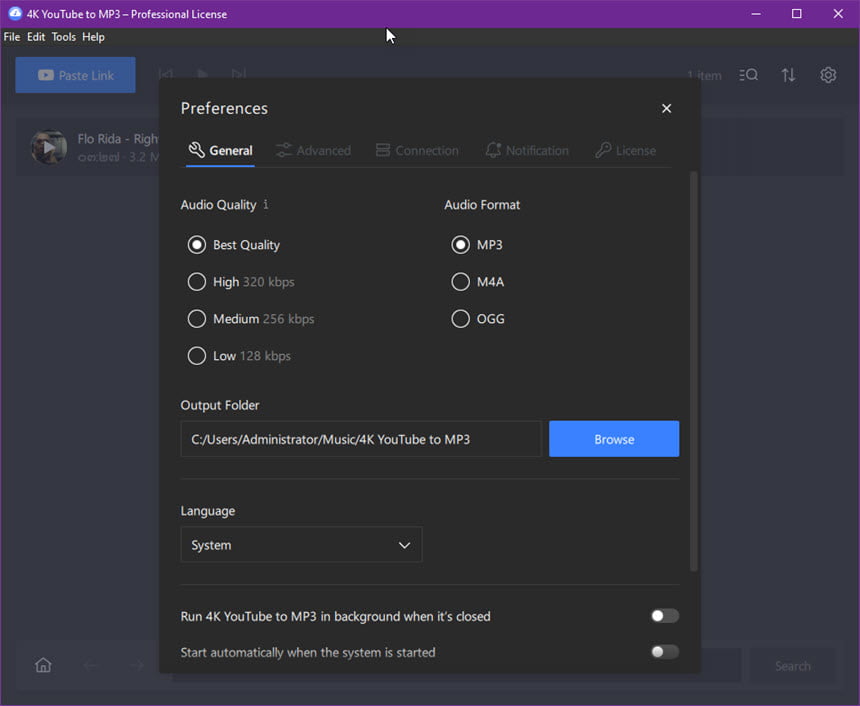Viewport: 860px width, 706px height.
Task: Open the Advanced preferences tab
Action: pos(314,150)
